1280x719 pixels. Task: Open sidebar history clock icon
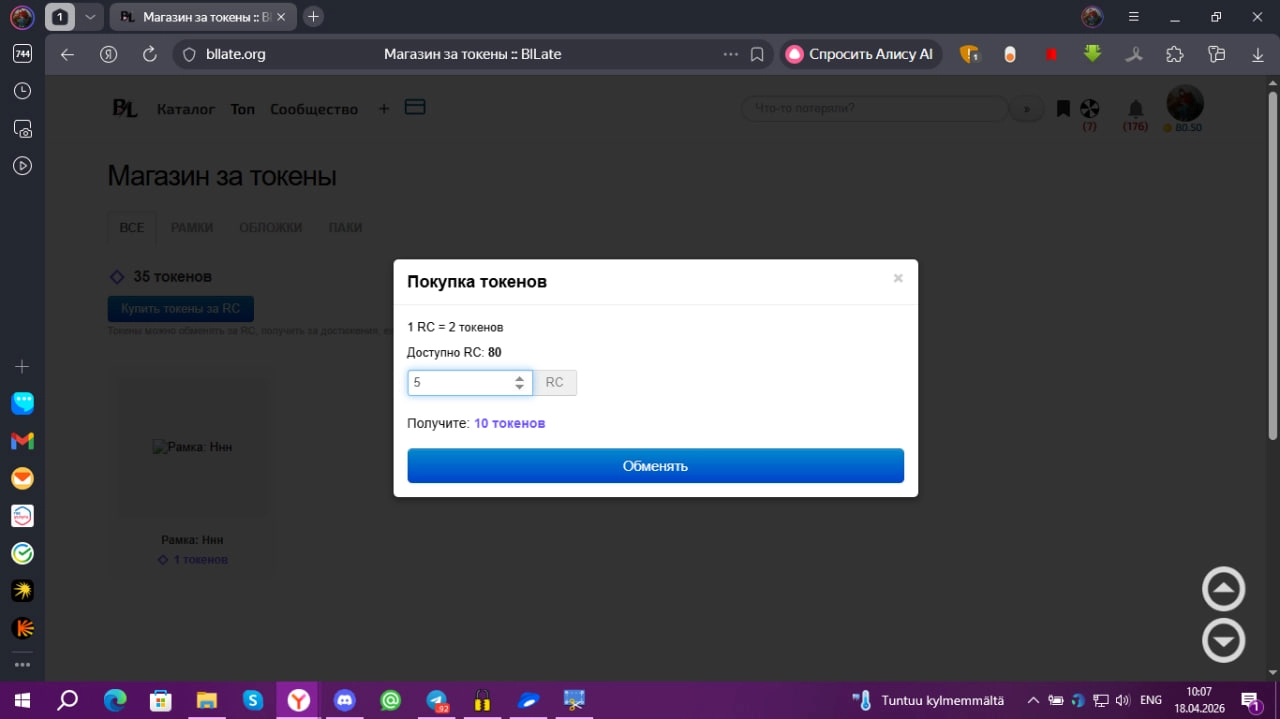(x=22, y=91)
